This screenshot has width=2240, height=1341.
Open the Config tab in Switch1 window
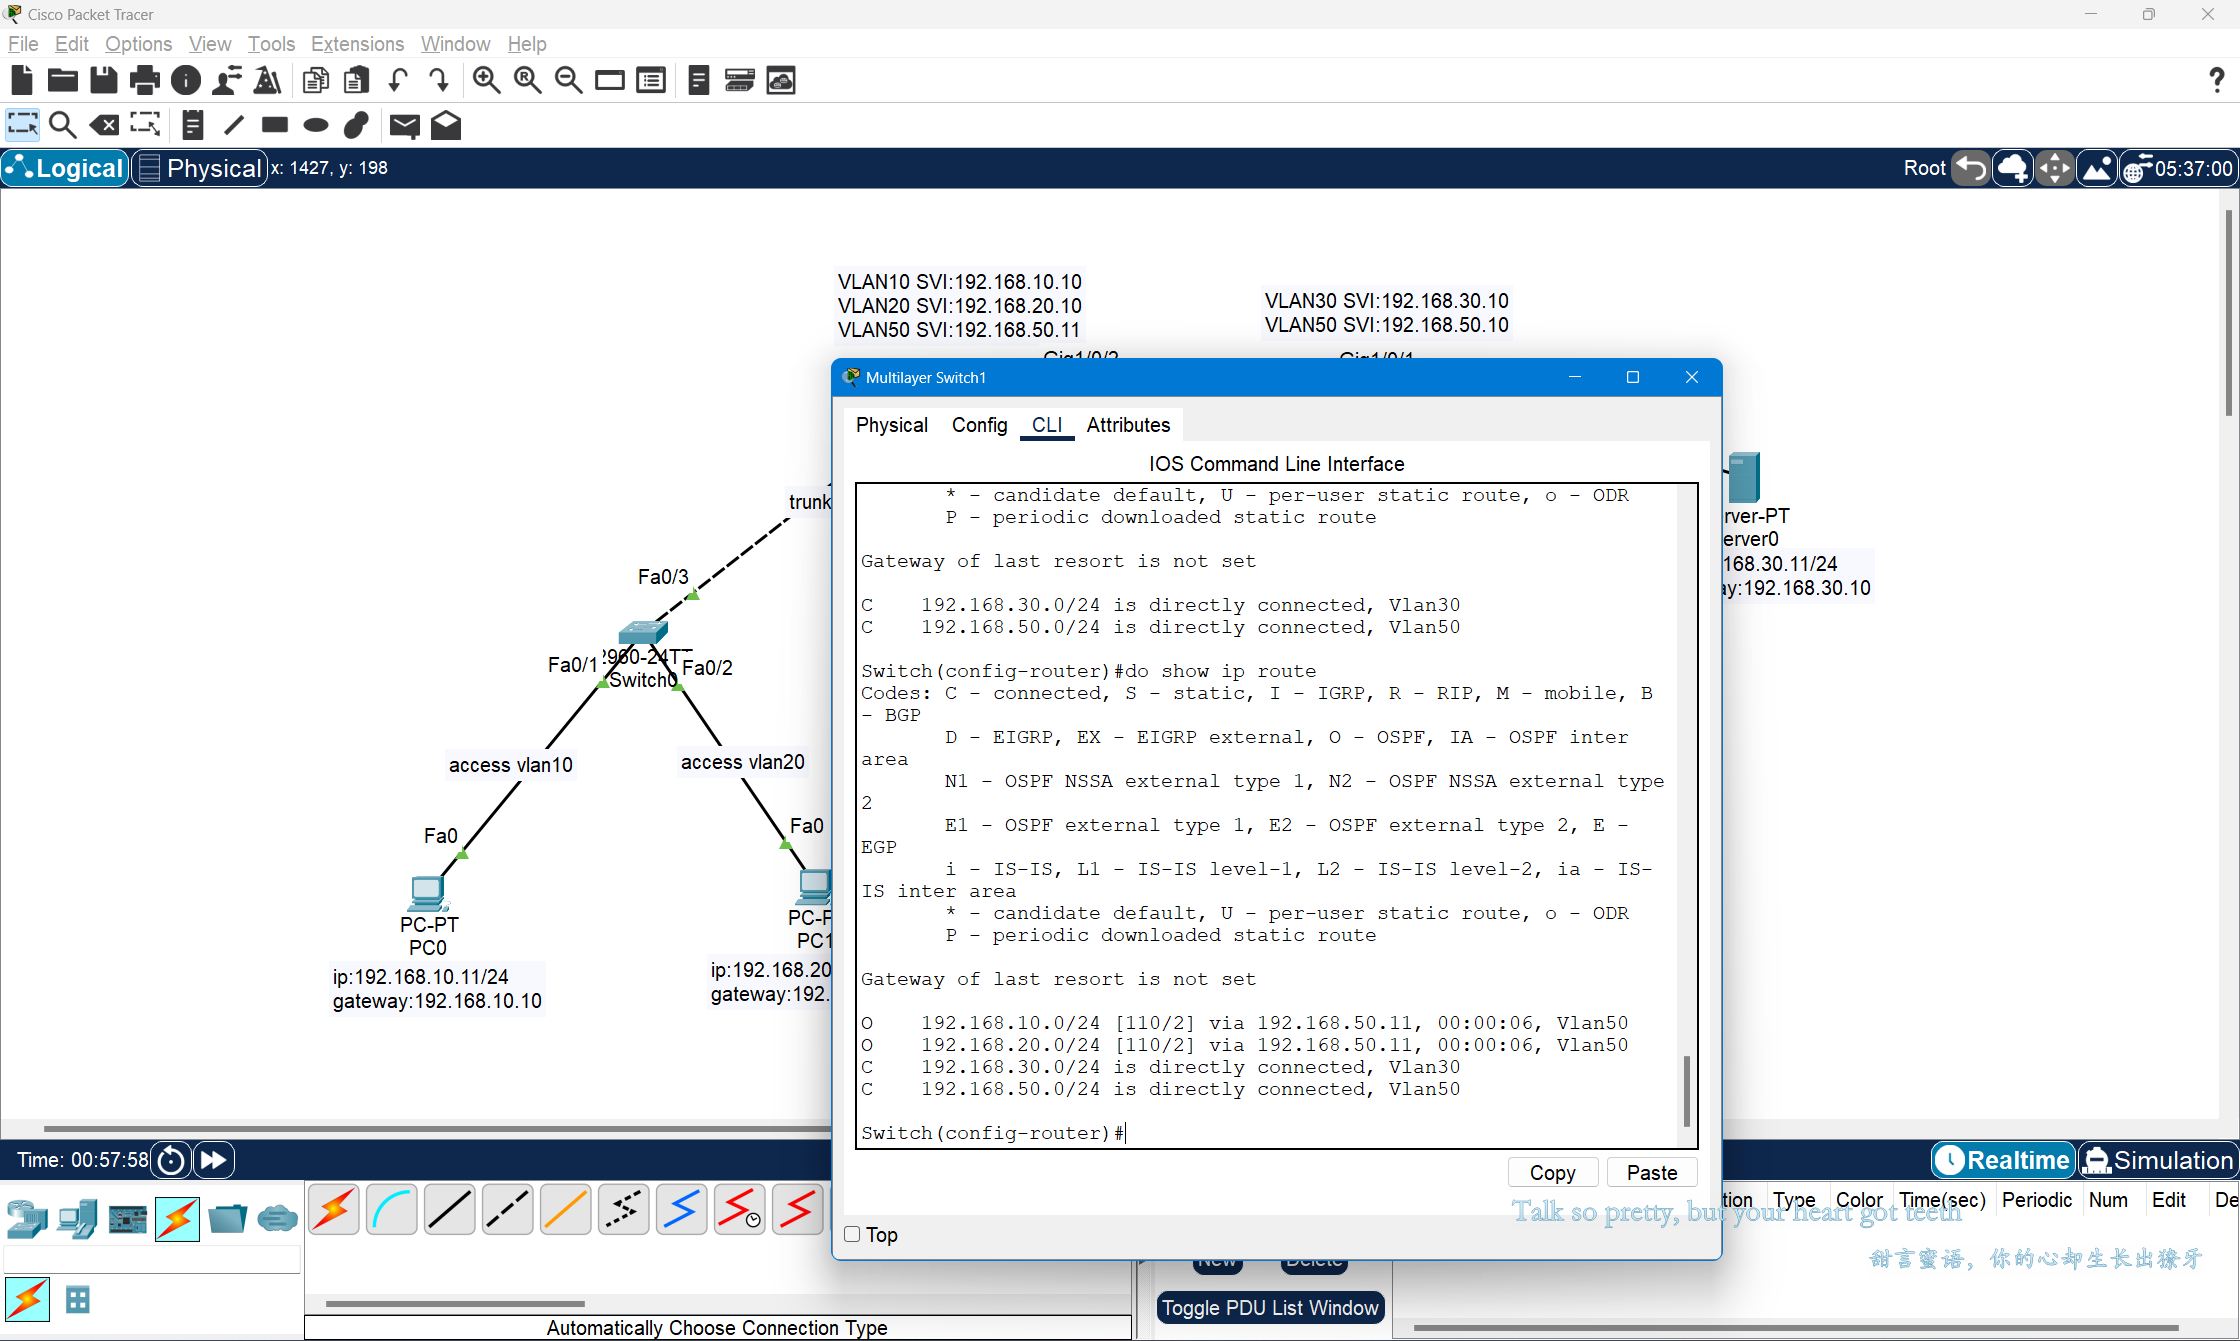coord(979,425)
